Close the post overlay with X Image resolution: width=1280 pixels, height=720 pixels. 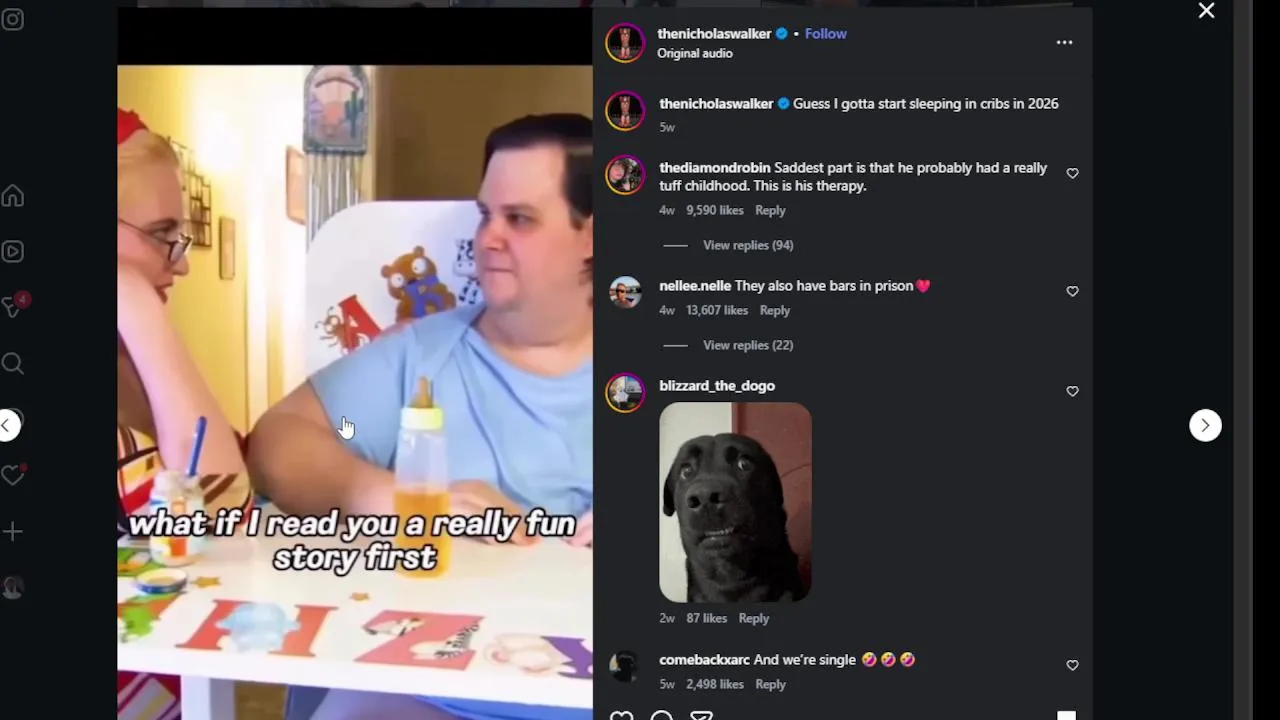pyautogui.click(x=1206, y=11)
